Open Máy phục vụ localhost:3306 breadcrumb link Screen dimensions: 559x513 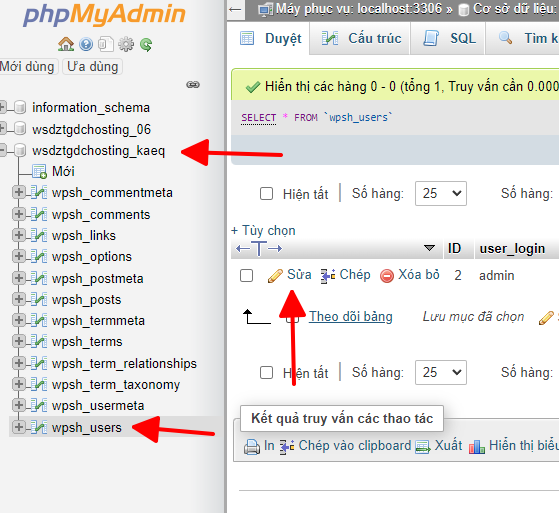359,9
